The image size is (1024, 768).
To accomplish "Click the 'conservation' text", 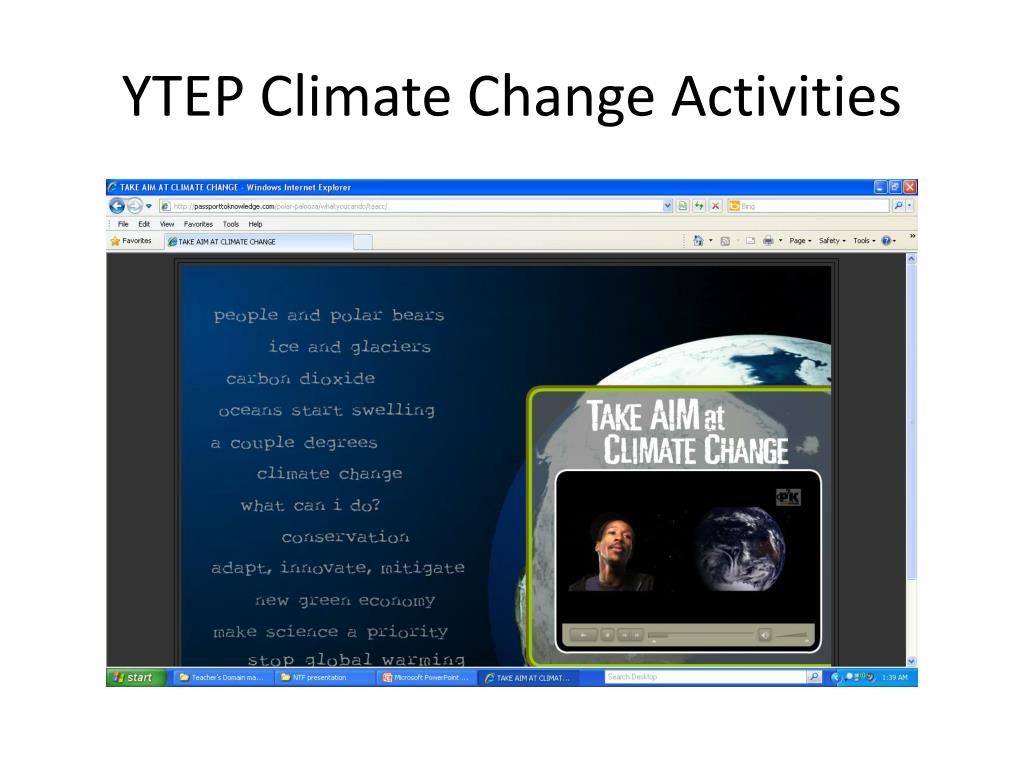I will click(345, 537).
